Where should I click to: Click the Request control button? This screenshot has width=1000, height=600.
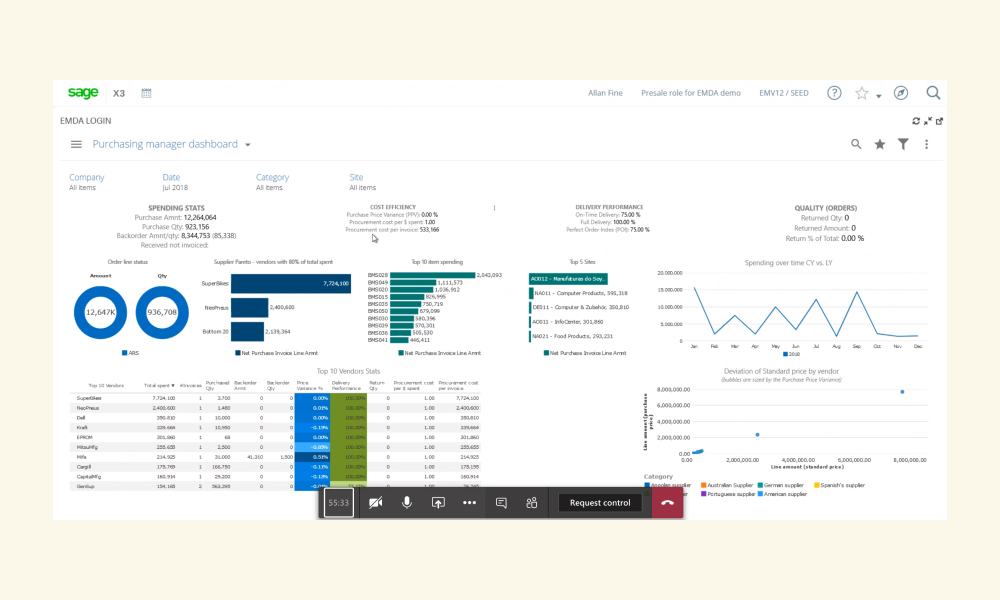pyautogui.click(x=599, y=502)
